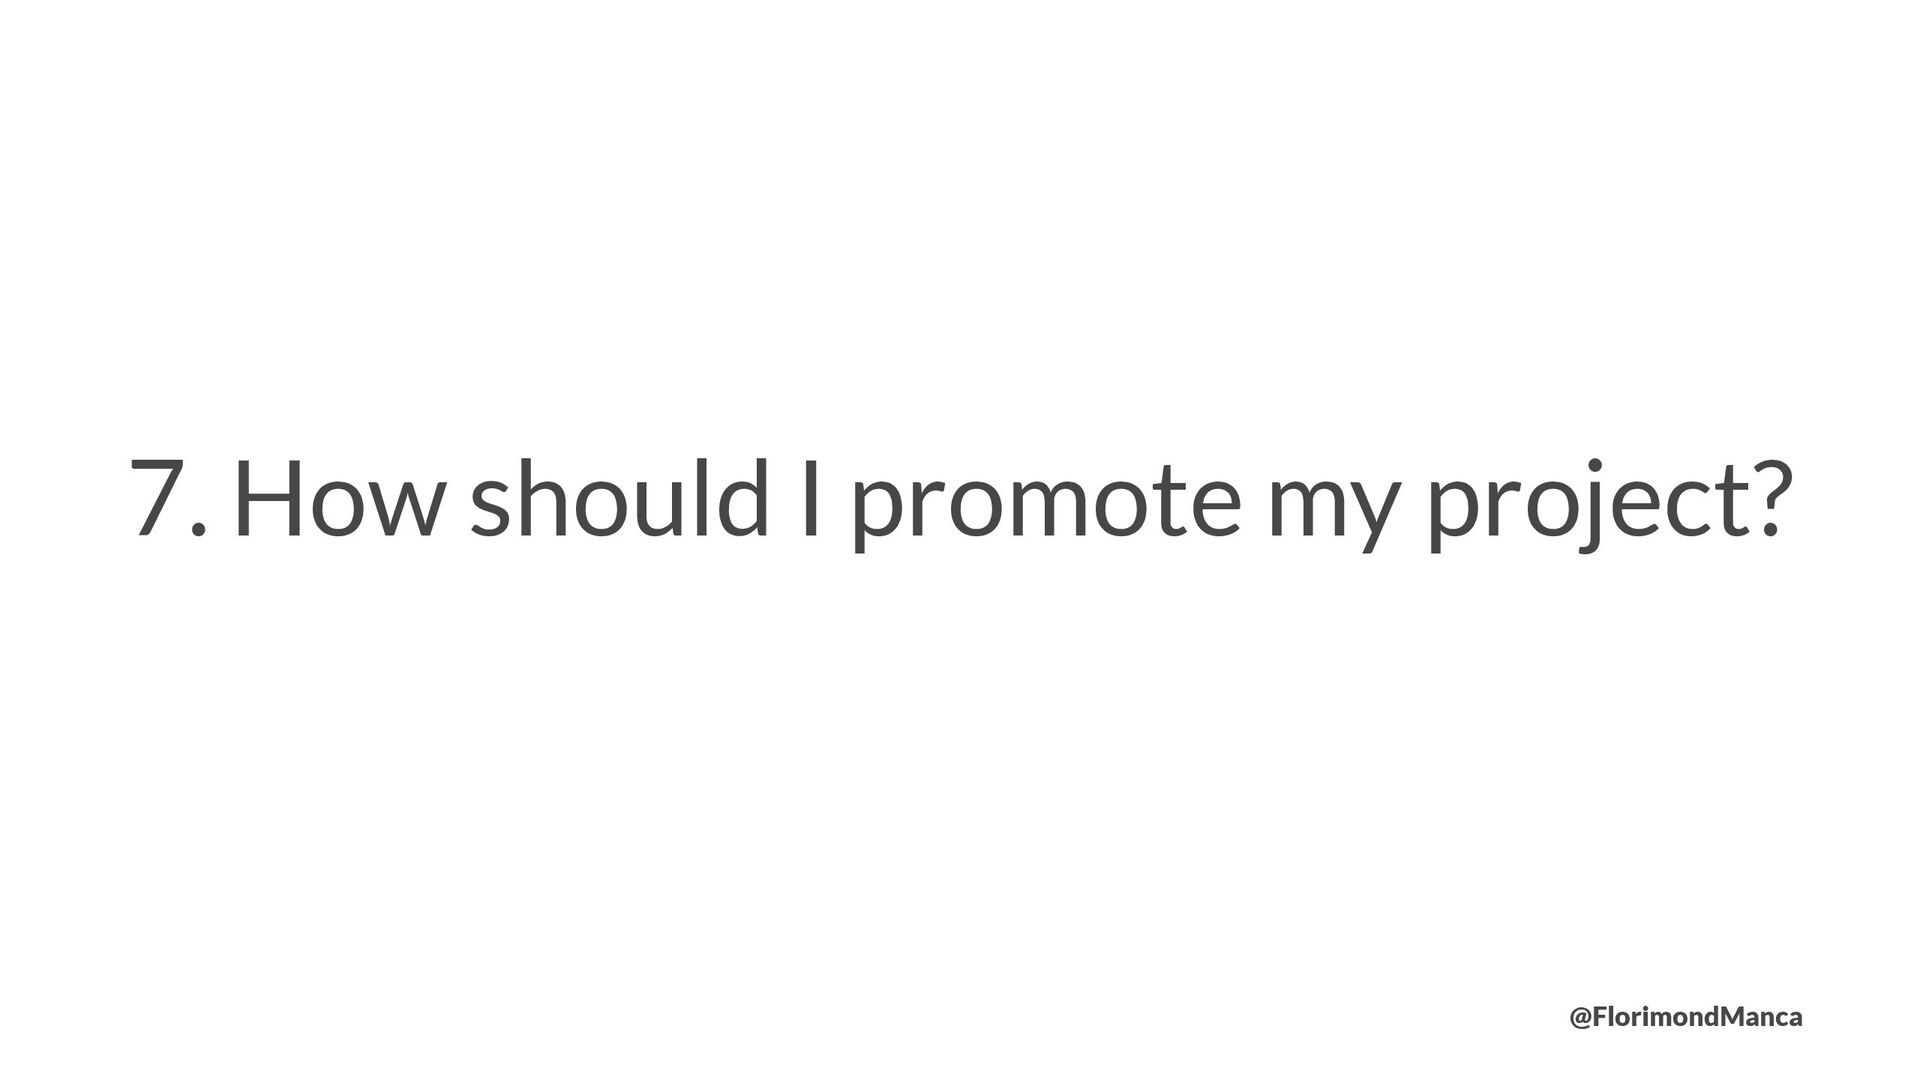Click the standalone letter "I" in the title
The height and width of the screenshot is (1080, 1920).
point(812,499)
